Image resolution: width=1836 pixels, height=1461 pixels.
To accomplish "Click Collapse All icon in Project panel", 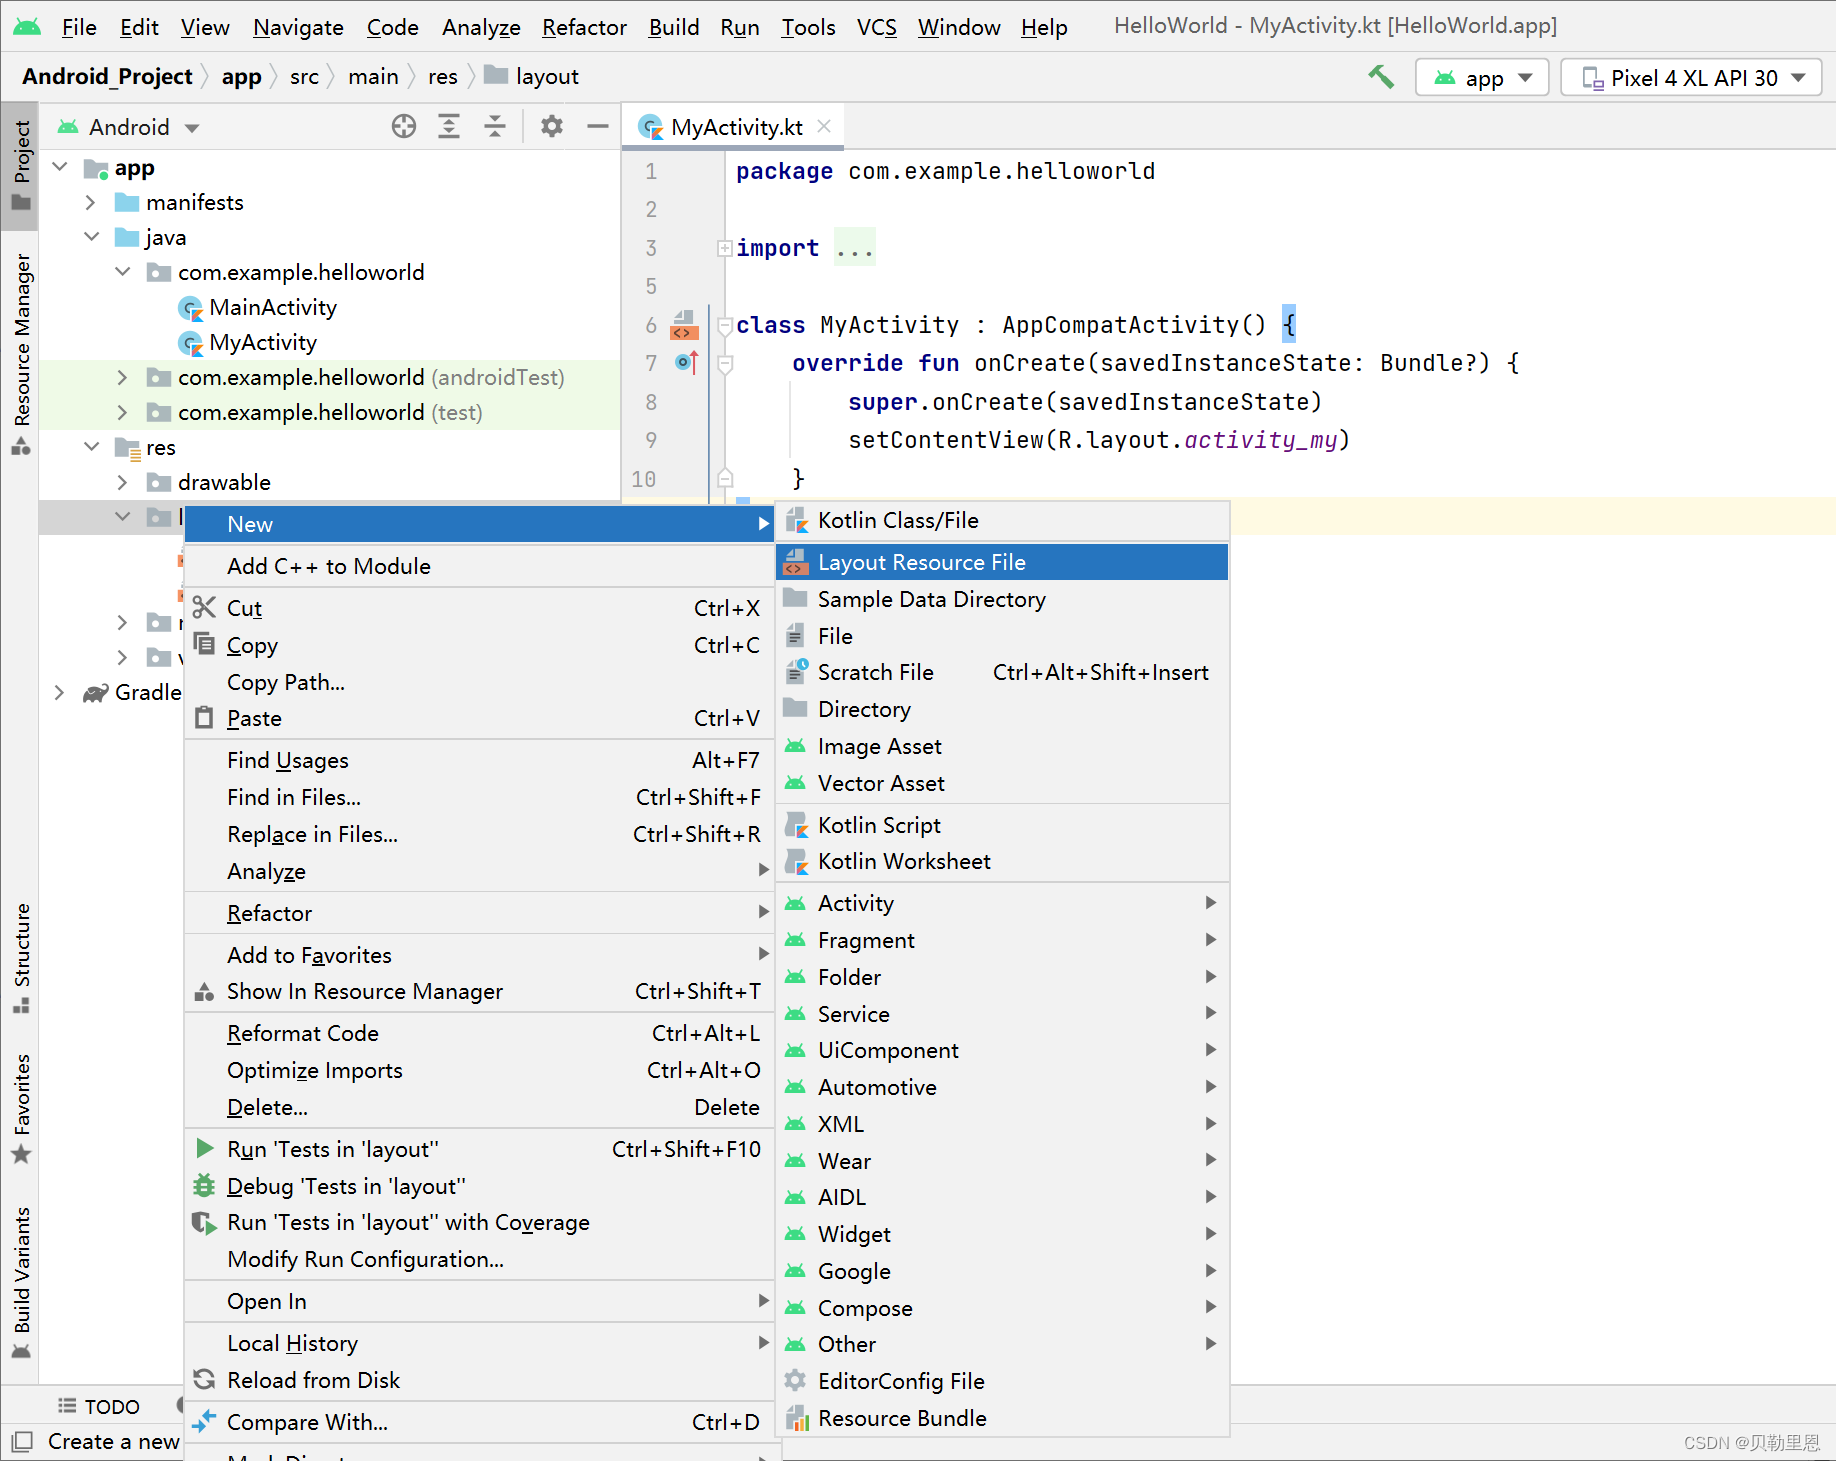I will pos(495,127).
